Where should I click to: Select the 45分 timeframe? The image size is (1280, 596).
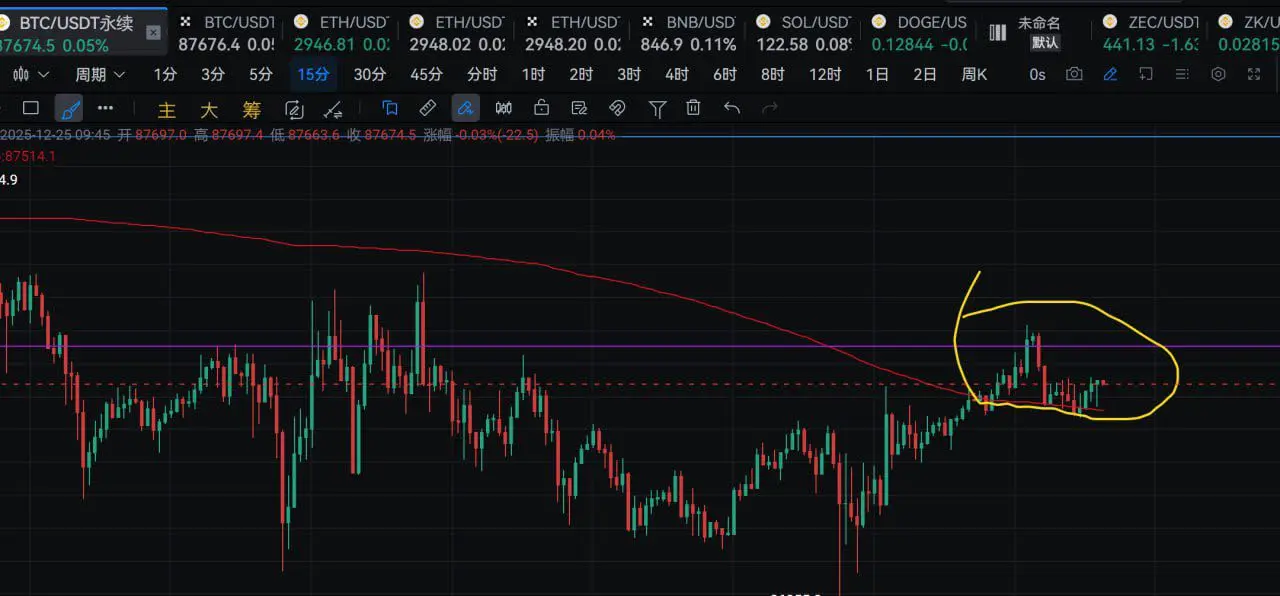point(426,75)
